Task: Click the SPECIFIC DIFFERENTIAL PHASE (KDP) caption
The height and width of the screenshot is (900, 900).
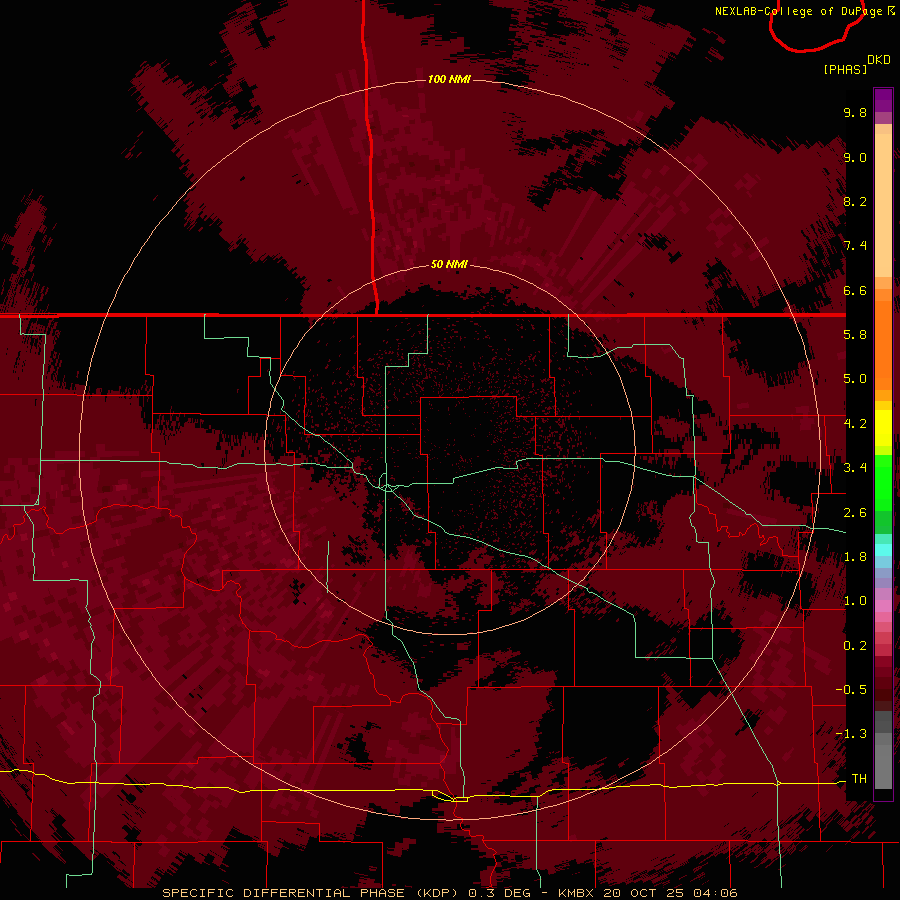Action: [x=312, y=893]
